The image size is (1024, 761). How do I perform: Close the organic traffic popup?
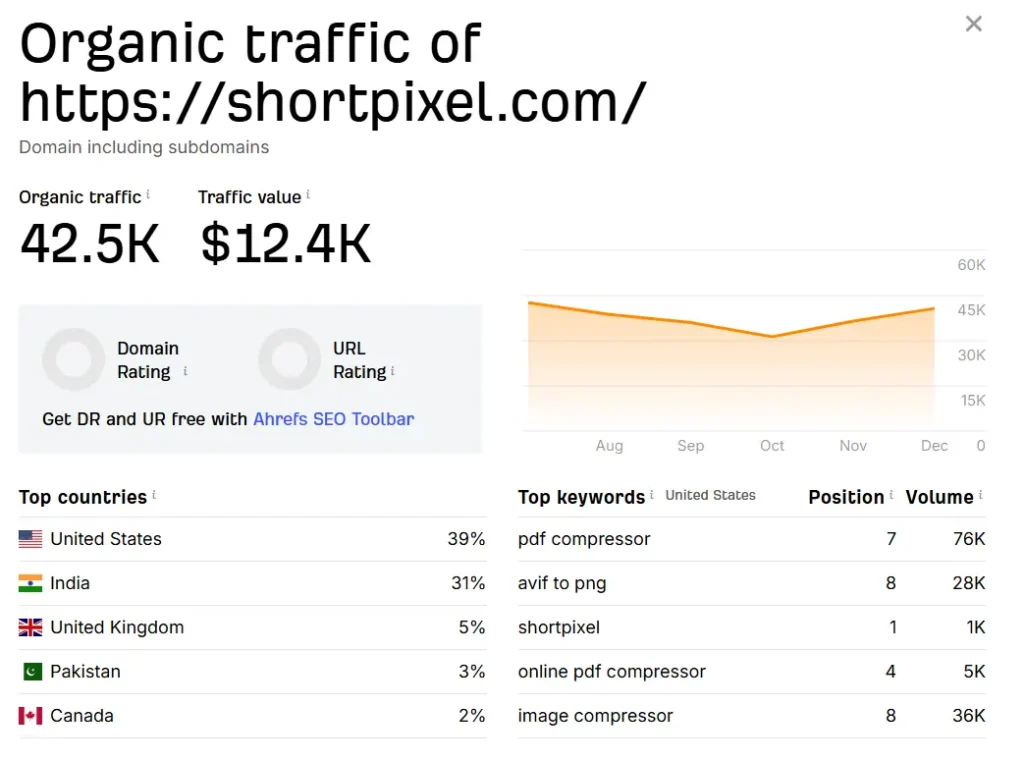point(973,24)
